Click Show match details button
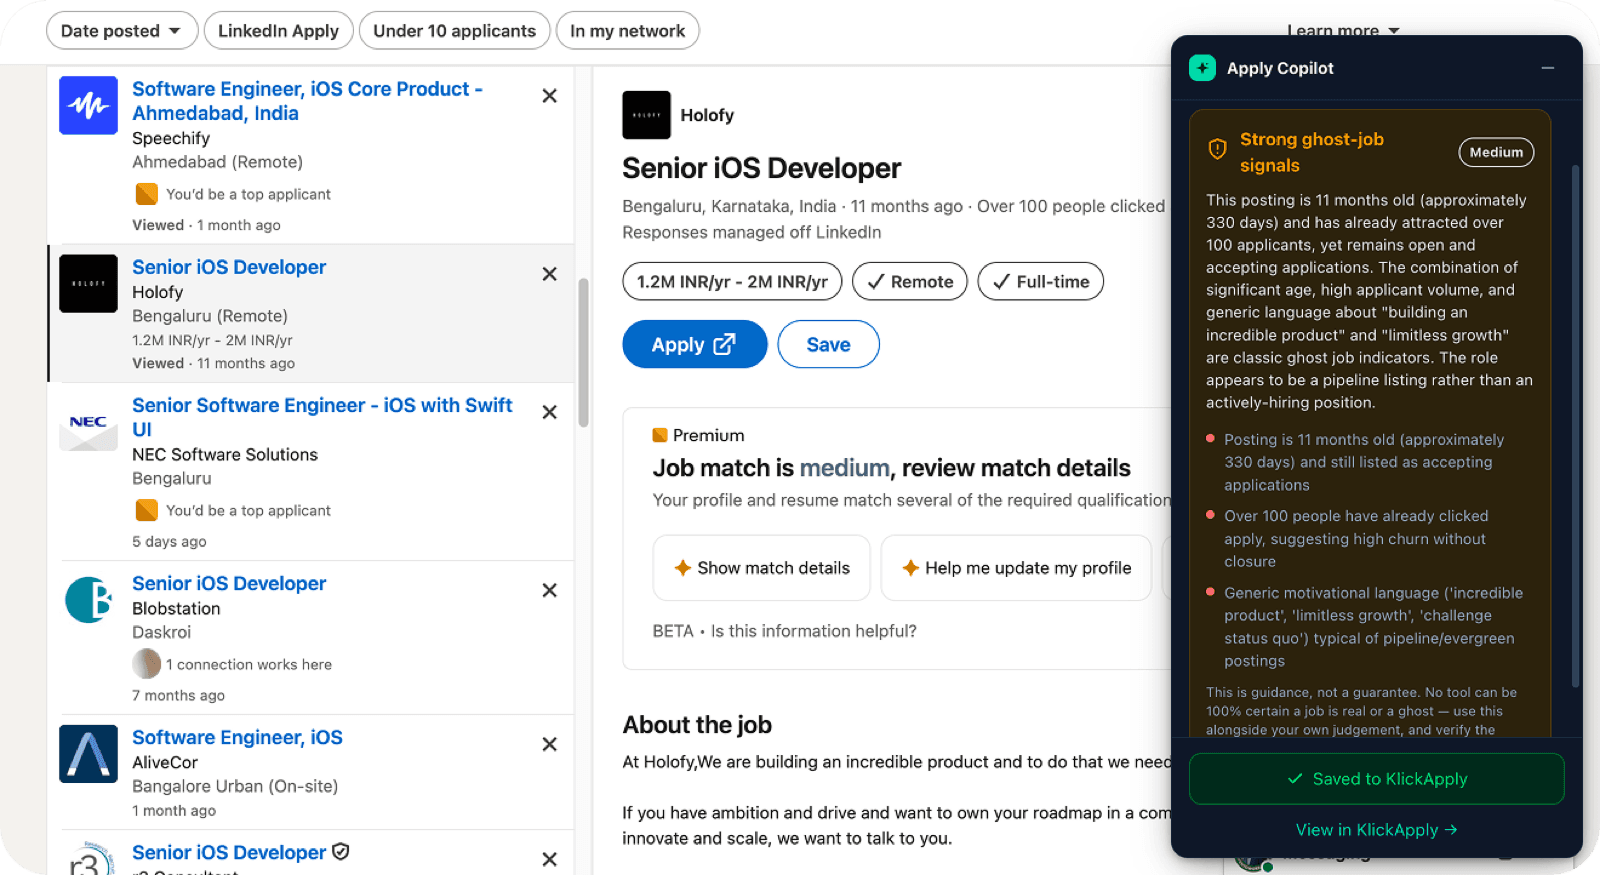The image size is (1600, 875). (x=761, y=568)
